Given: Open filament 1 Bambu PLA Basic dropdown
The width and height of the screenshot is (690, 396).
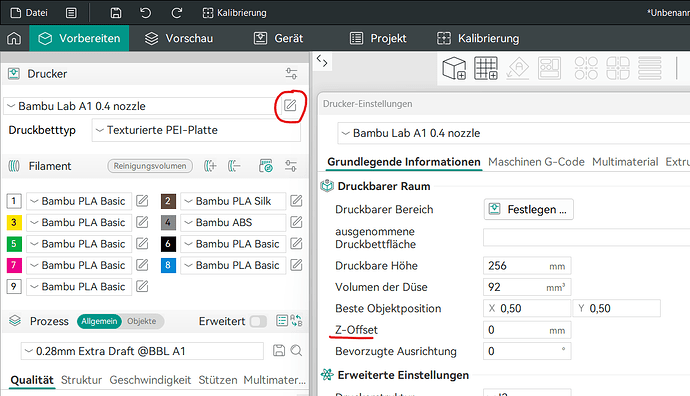Looking at the screenshot, I should coord(79,201).
